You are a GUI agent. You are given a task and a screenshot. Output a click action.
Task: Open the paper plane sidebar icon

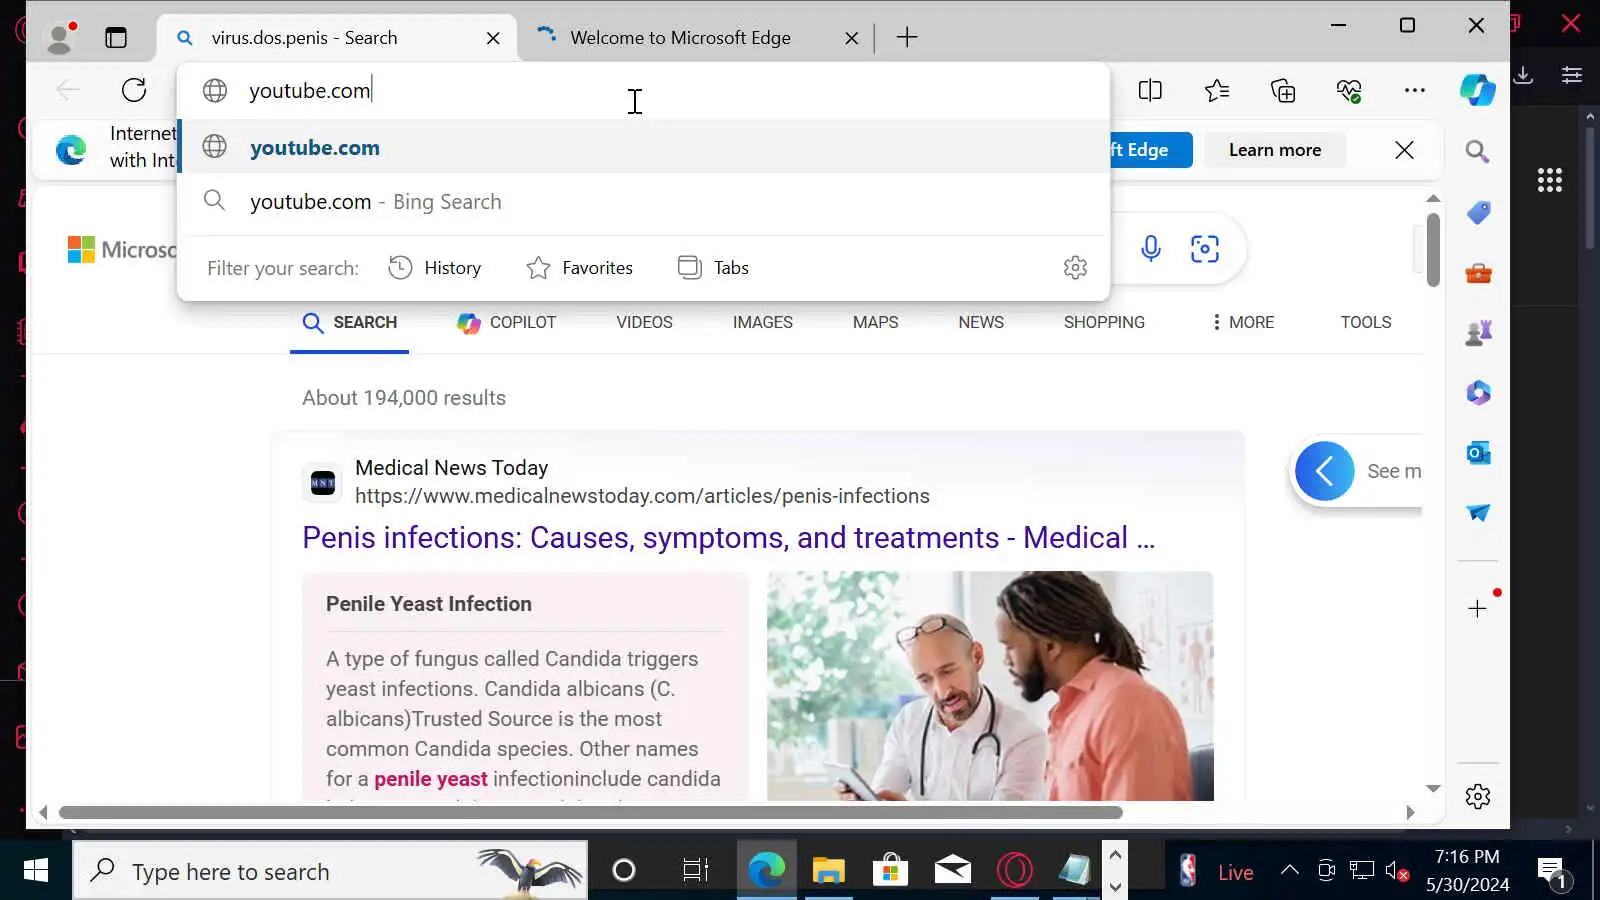pos(1478,513)
